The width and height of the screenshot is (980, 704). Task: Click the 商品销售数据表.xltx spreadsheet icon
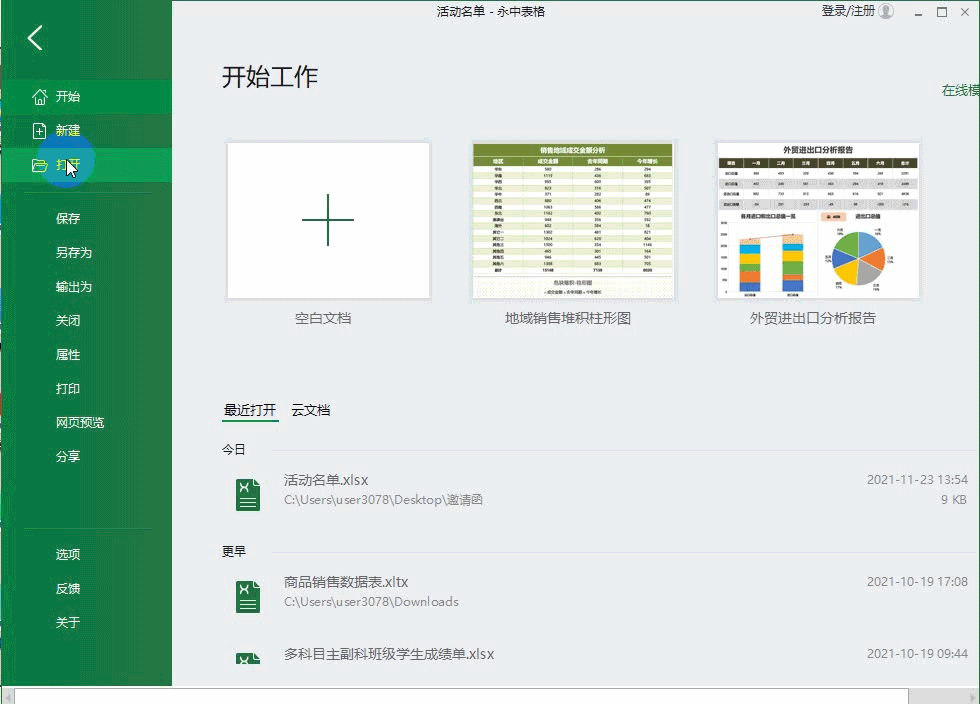pos(247,596)
